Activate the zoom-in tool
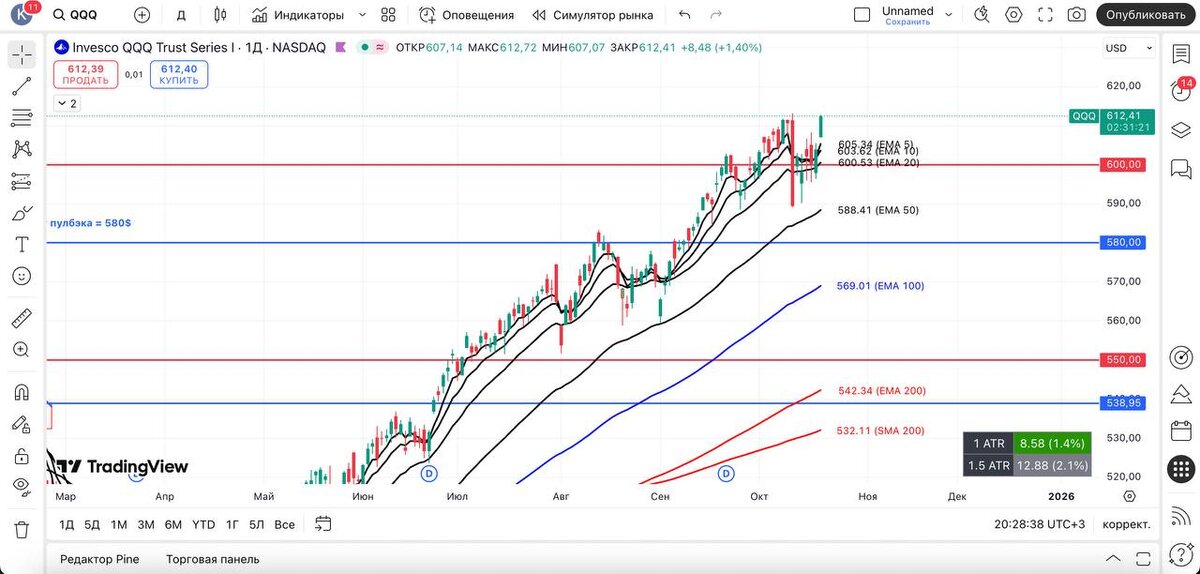The height and width of the screenshot is (574, 1200). click(x=22, y=349)
